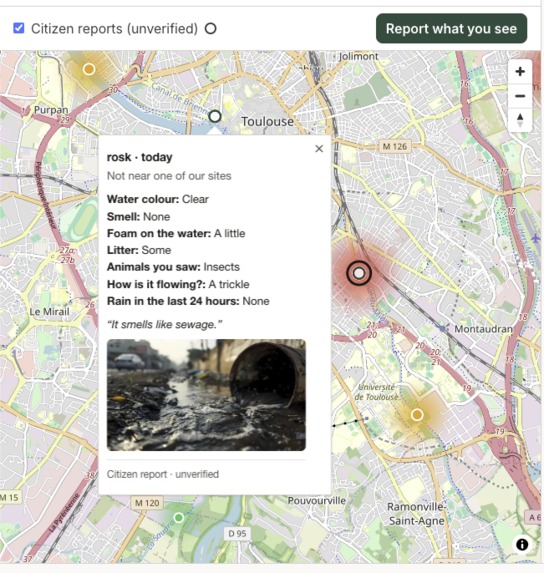Click the Toulouse city label on map
The height and width of the screenshot is (573, 544).
[x=267, y=122]
